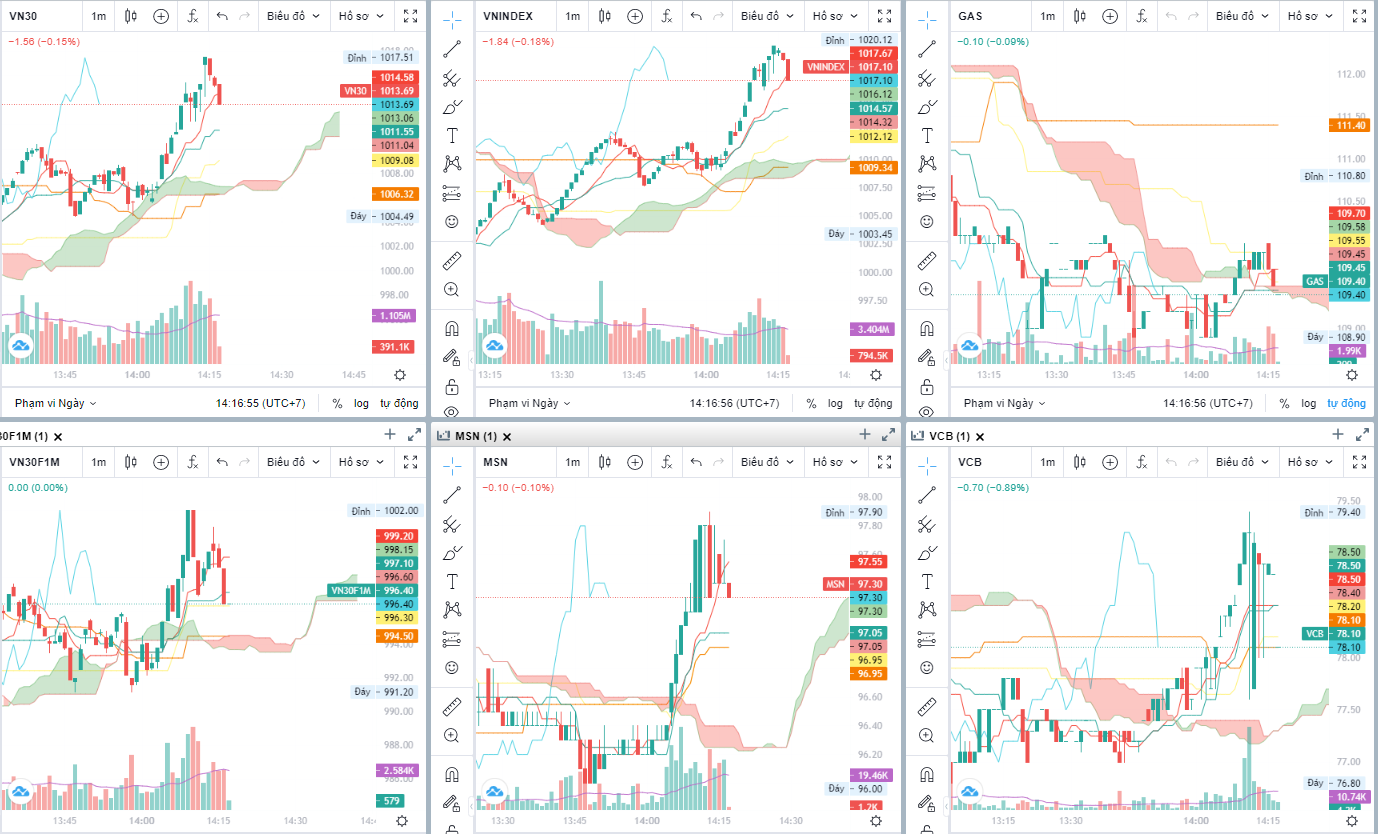The height and width of the screenshot is (834, 1378).
Task: Open Phạm vi Ngày range dropdown on VN30
Action: point(55,403)
